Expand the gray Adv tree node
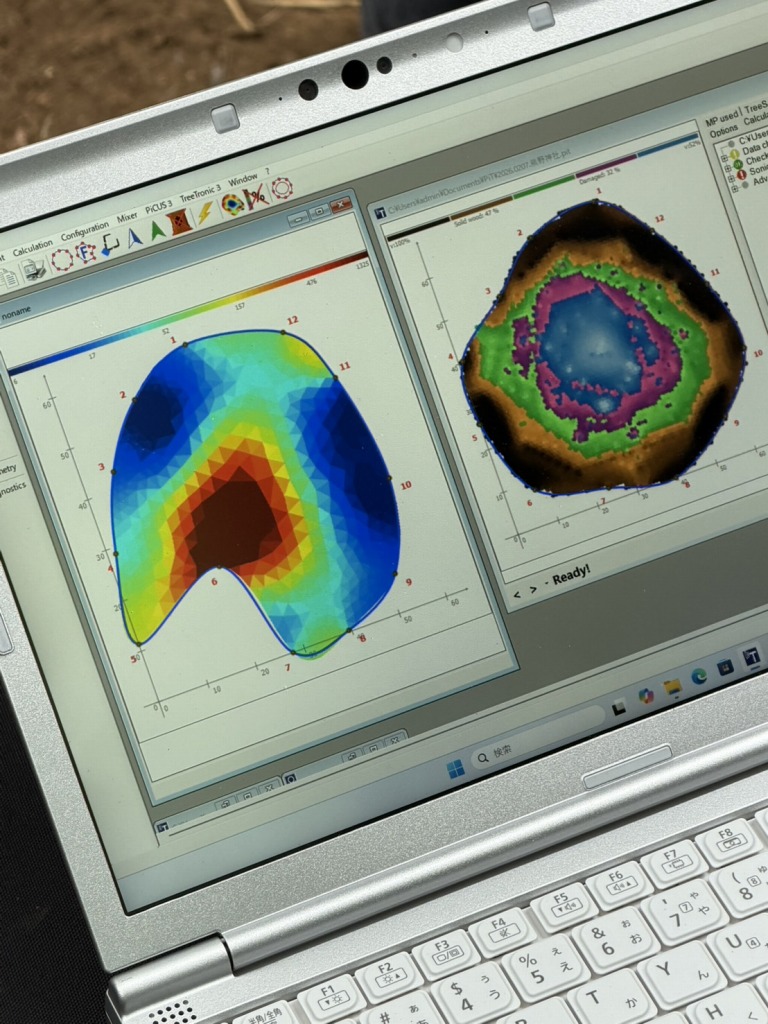The width and height of the screenshot is (768, 1024). (x=735, y=189)
